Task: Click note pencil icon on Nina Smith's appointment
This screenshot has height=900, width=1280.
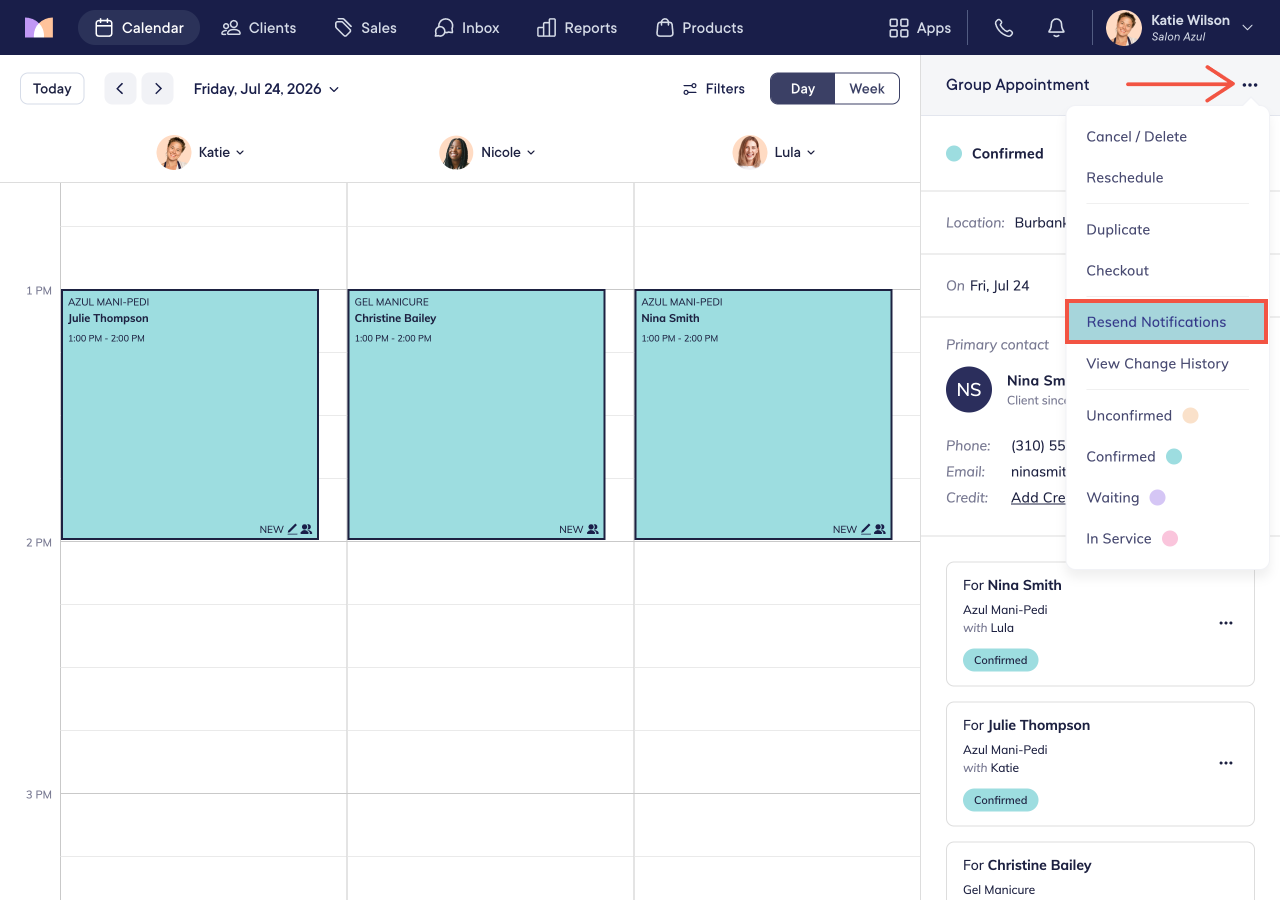Action: click(865, 529)
